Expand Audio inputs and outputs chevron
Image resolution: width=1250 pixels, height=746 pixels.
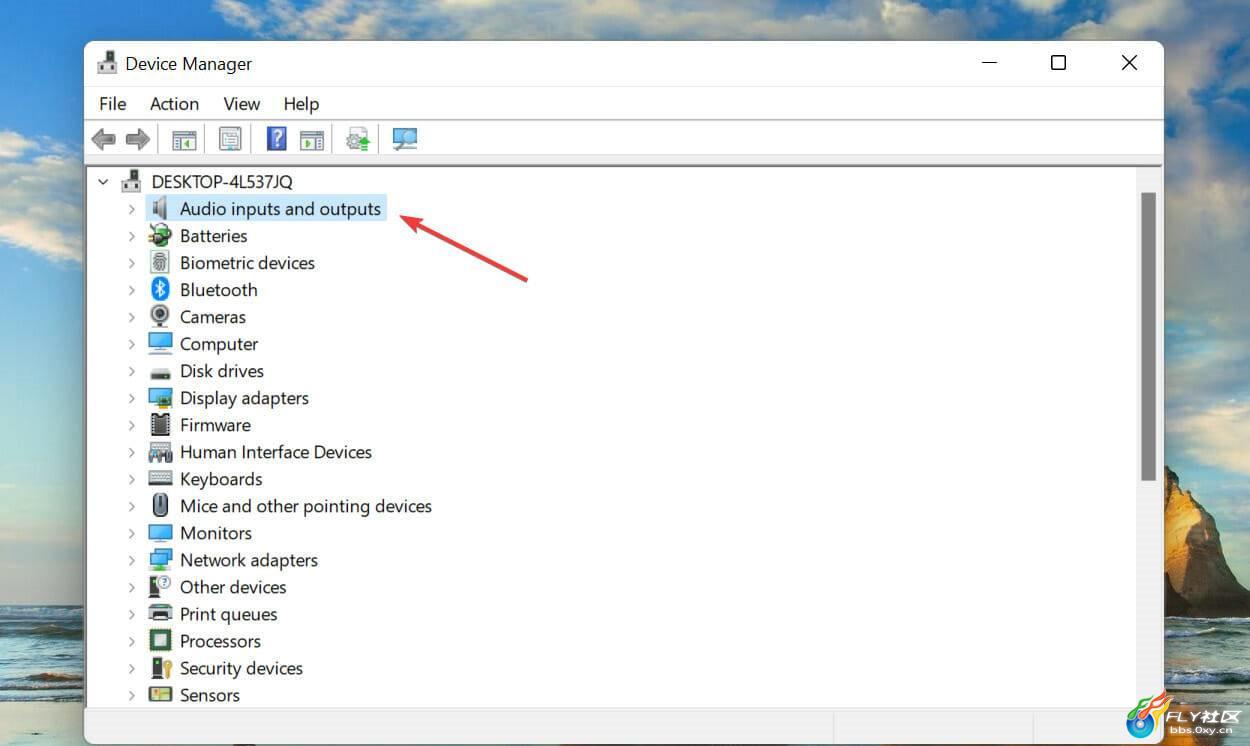coord(131,209)
